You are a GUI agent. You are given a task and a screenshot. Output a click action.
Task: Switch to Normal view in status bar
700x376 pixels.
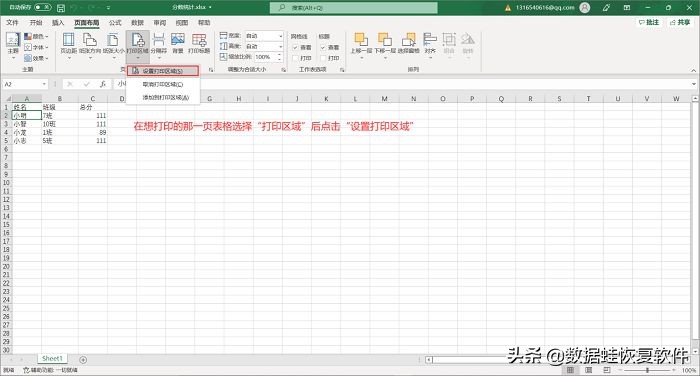point(570,370)
